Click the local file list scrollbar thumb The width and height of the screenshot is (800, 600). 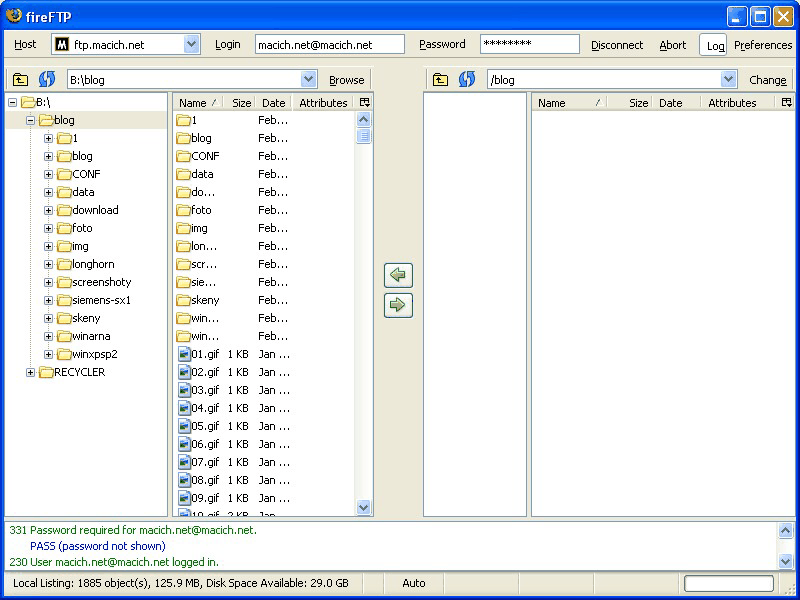363,136
